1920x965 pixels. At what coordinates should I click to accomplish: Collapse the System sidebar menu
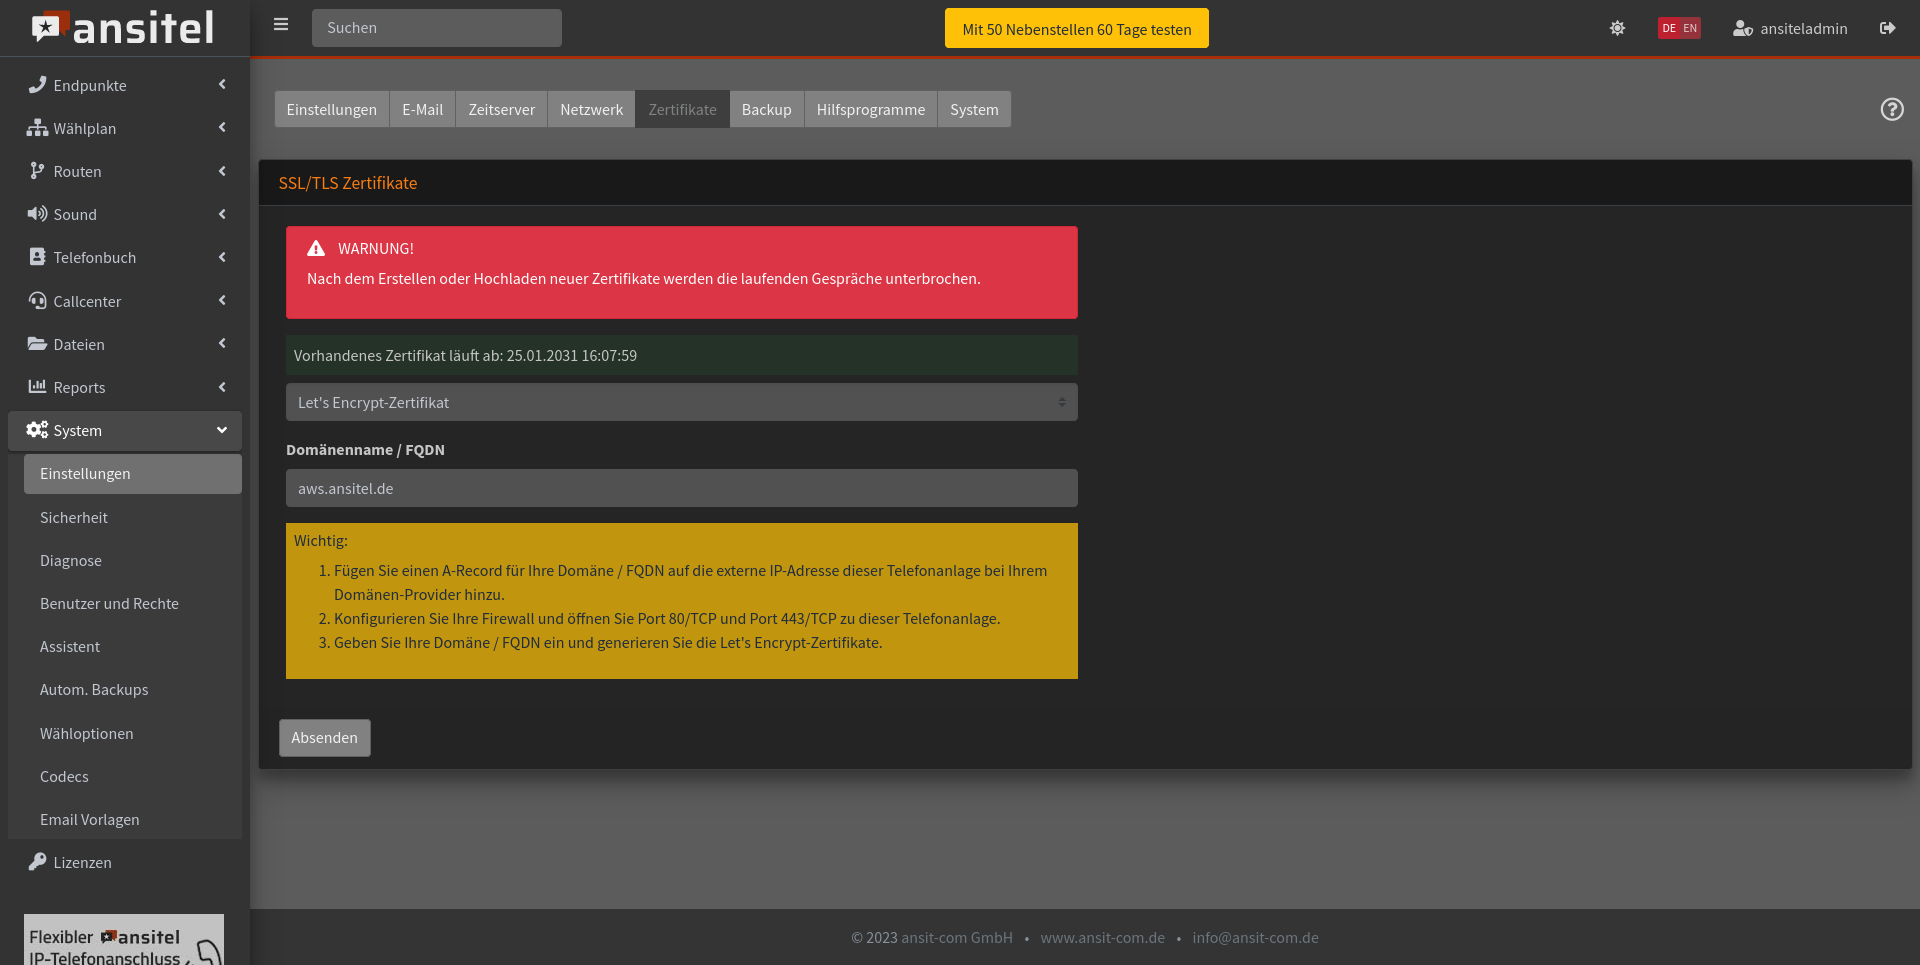point(125,430)
